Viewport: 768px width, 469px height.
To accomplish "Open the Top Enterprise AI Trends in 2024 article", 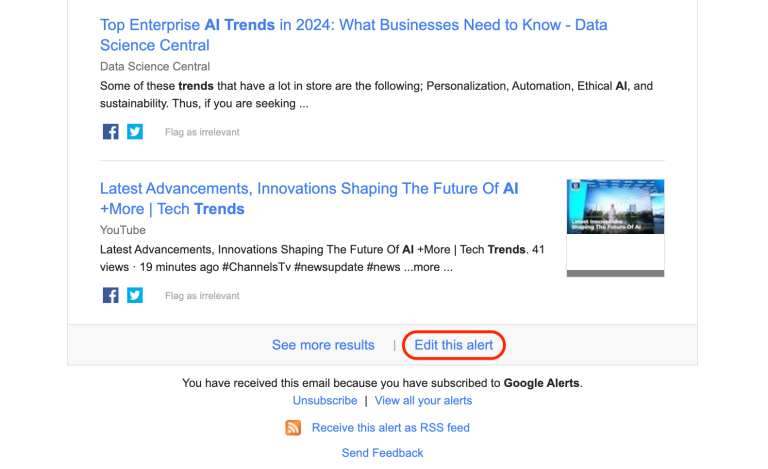I will [x=354, y=35].
